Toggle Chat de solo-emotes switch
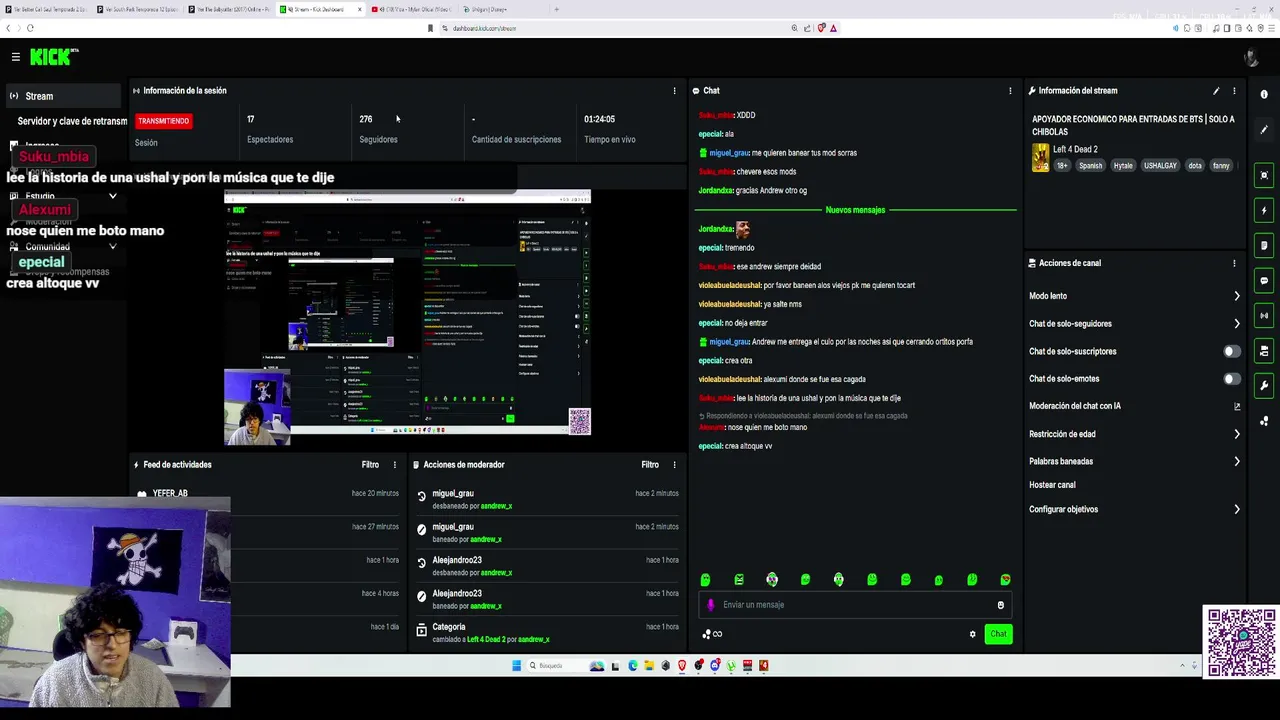The height and width of the screenshot is (720, 1280). coord(1232,379)
